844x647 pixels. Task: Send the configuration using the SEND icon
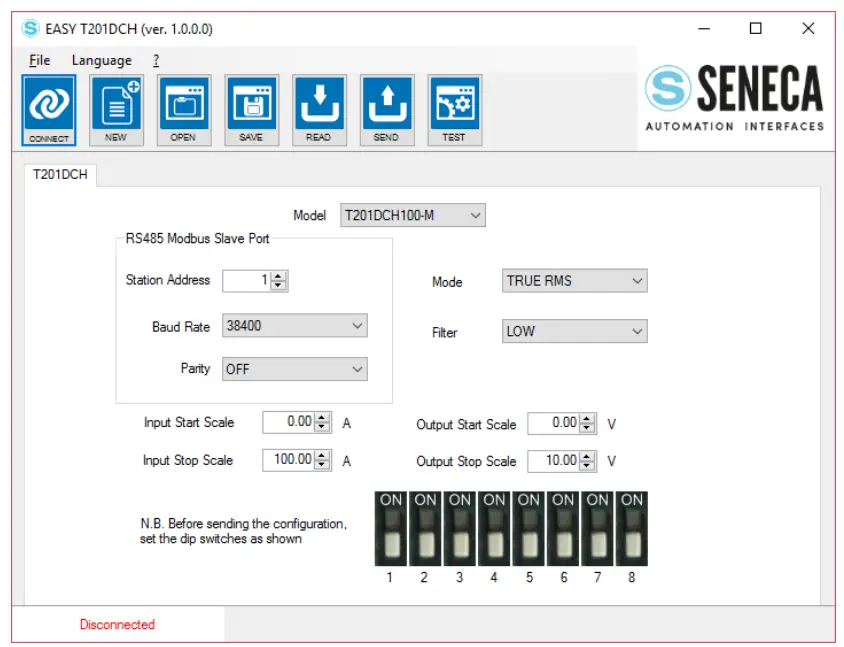click(x=387, y=105)
